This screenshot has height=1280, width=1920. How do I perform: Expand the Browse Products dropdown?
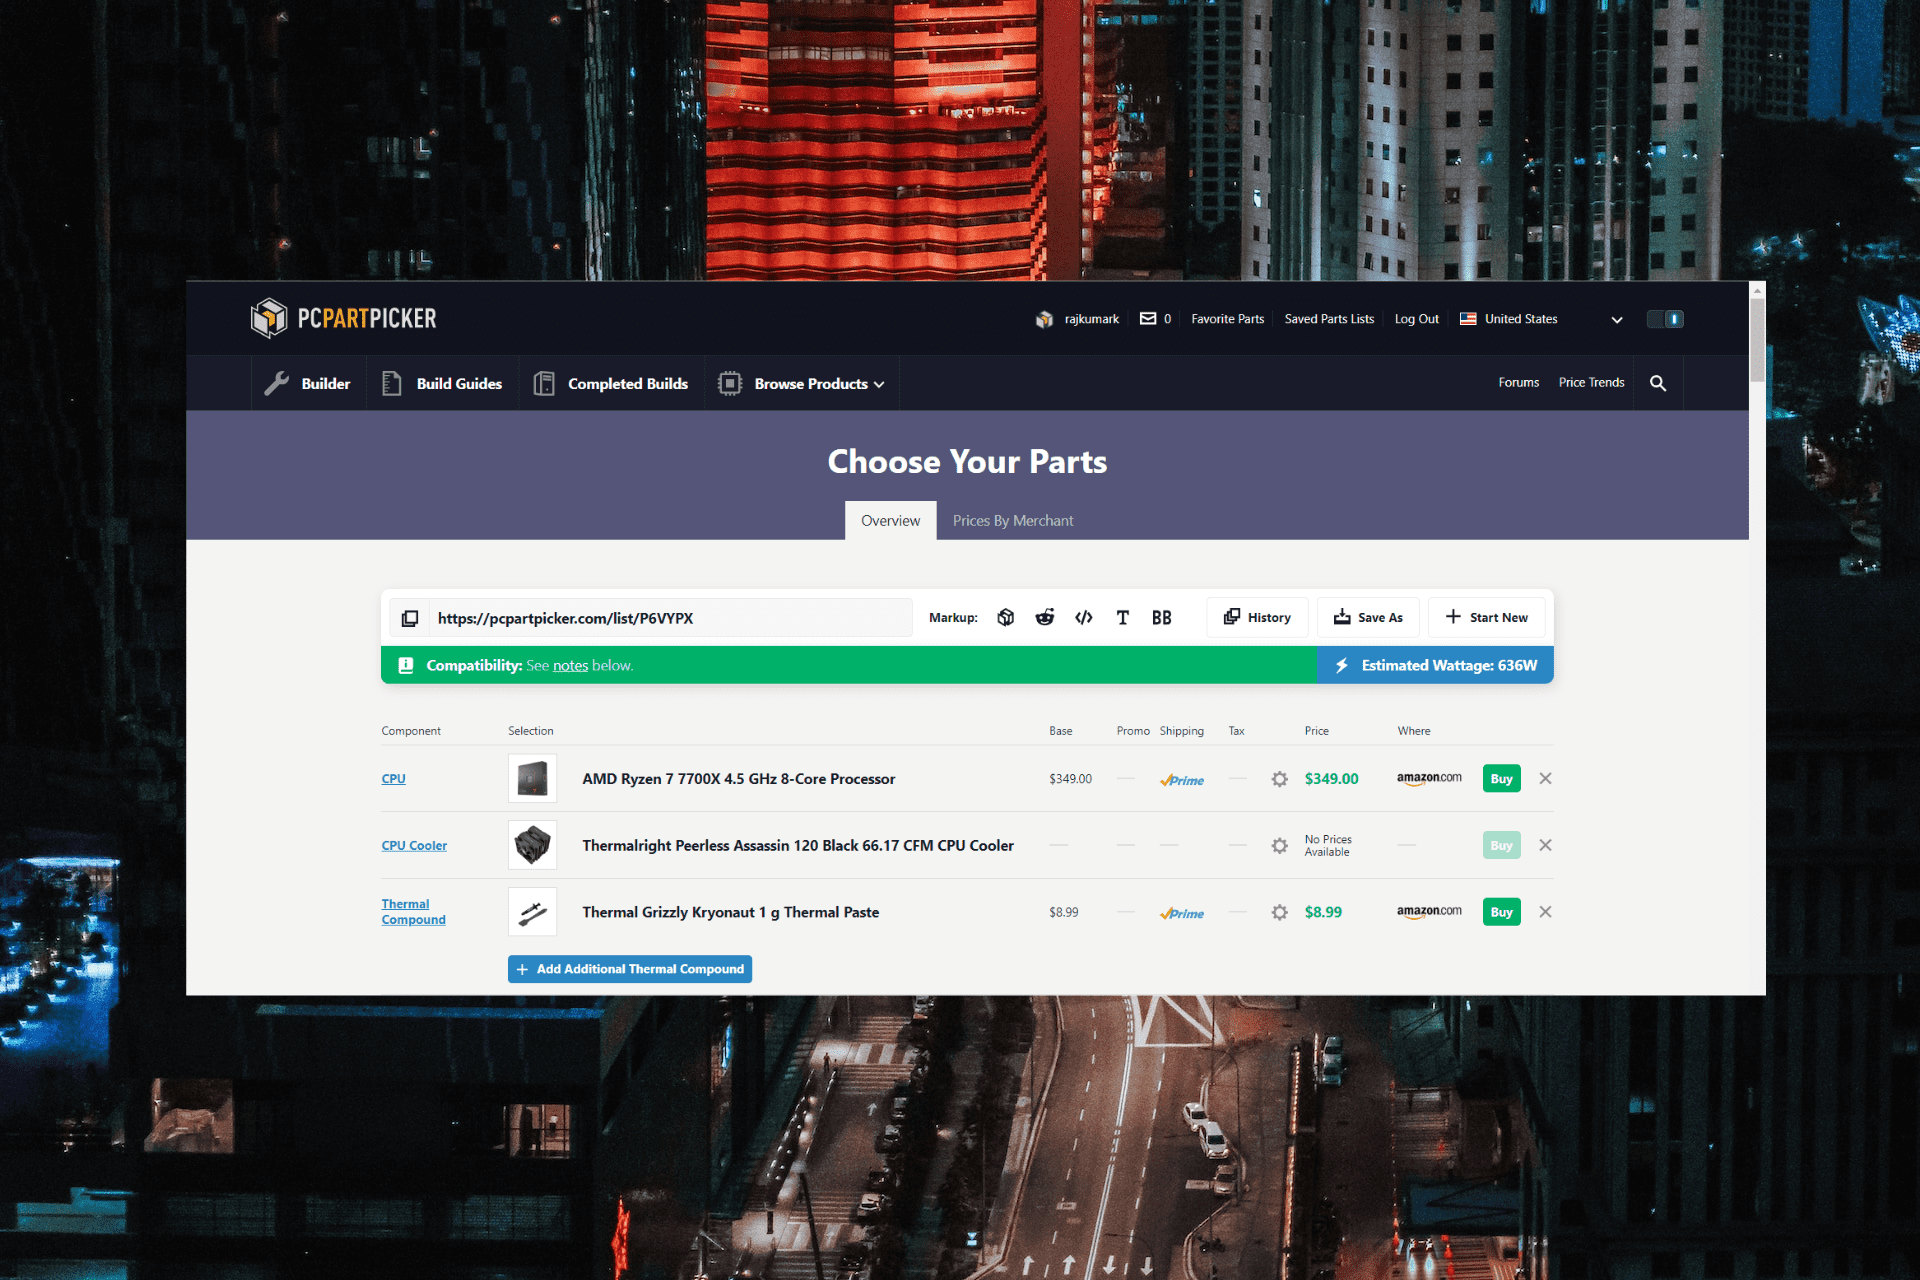click(801, 383)
